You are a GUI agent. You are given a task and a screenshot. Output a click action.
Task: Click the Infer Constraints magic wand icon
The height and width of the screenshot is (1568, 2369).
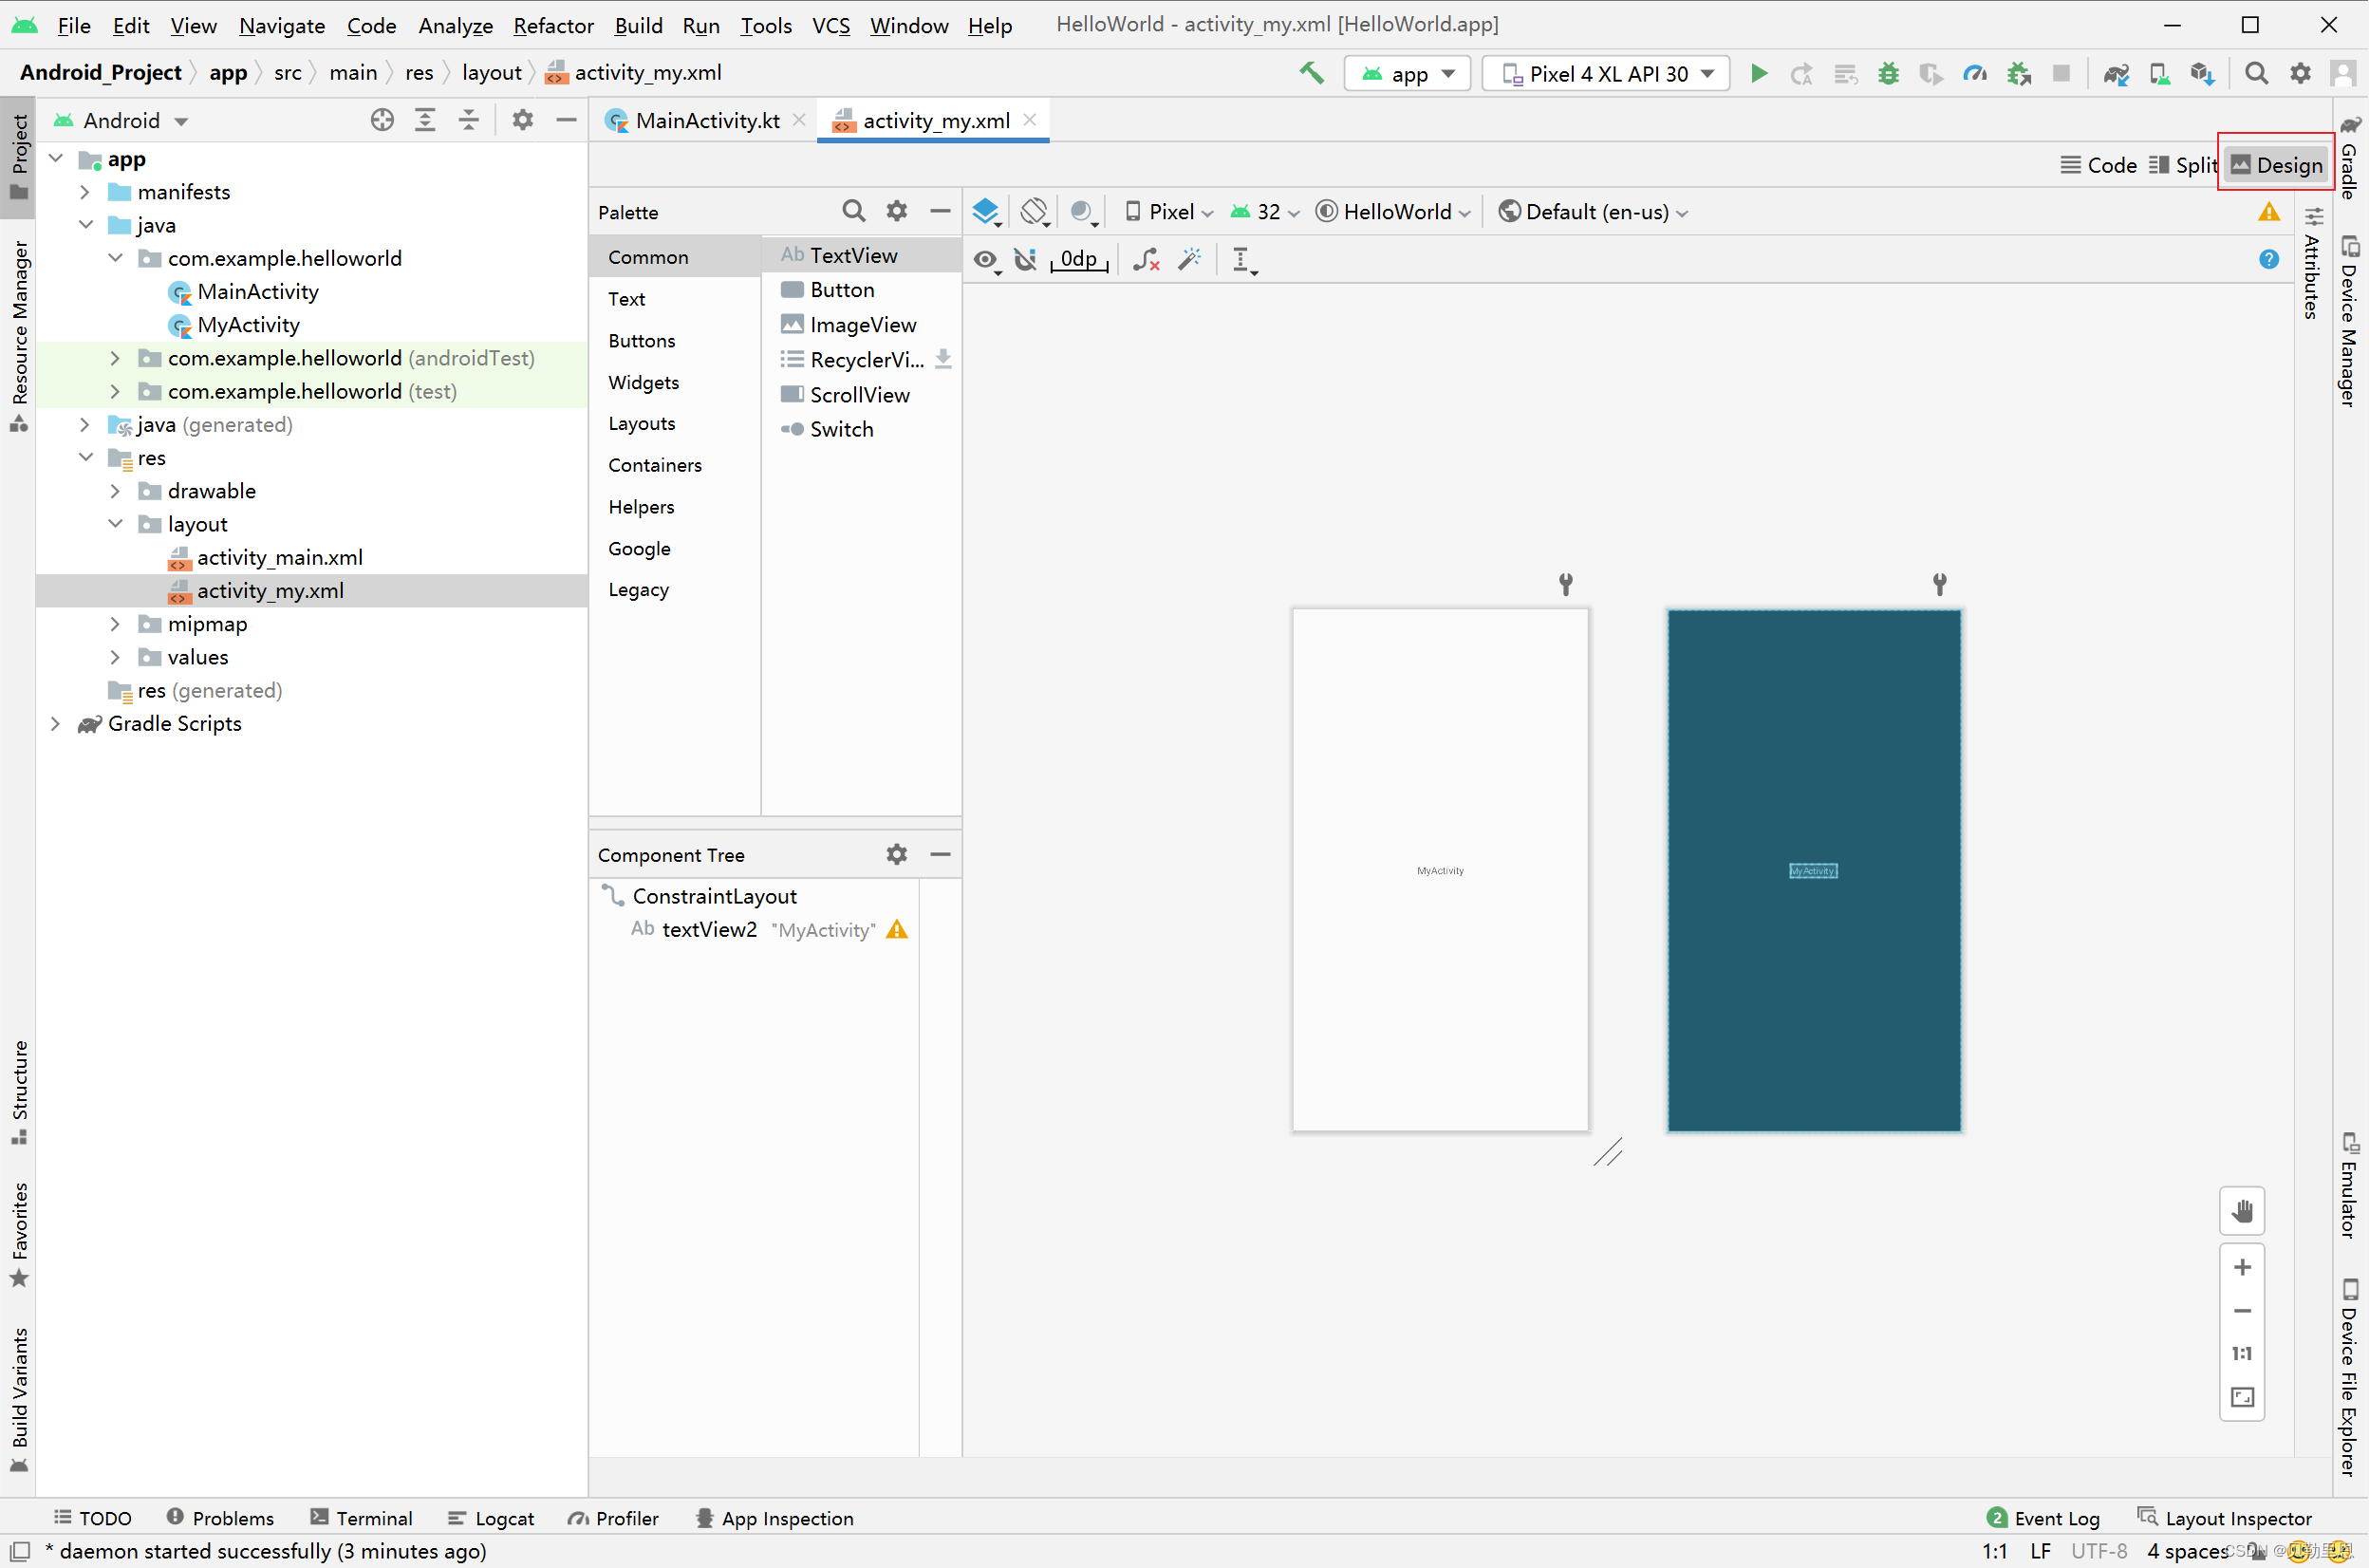click(1189, 260)
